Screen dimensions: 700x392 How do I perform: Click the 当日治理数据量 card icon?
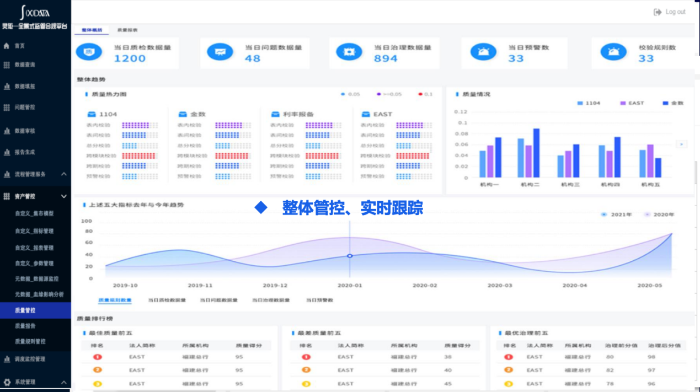tap(349, 52)
